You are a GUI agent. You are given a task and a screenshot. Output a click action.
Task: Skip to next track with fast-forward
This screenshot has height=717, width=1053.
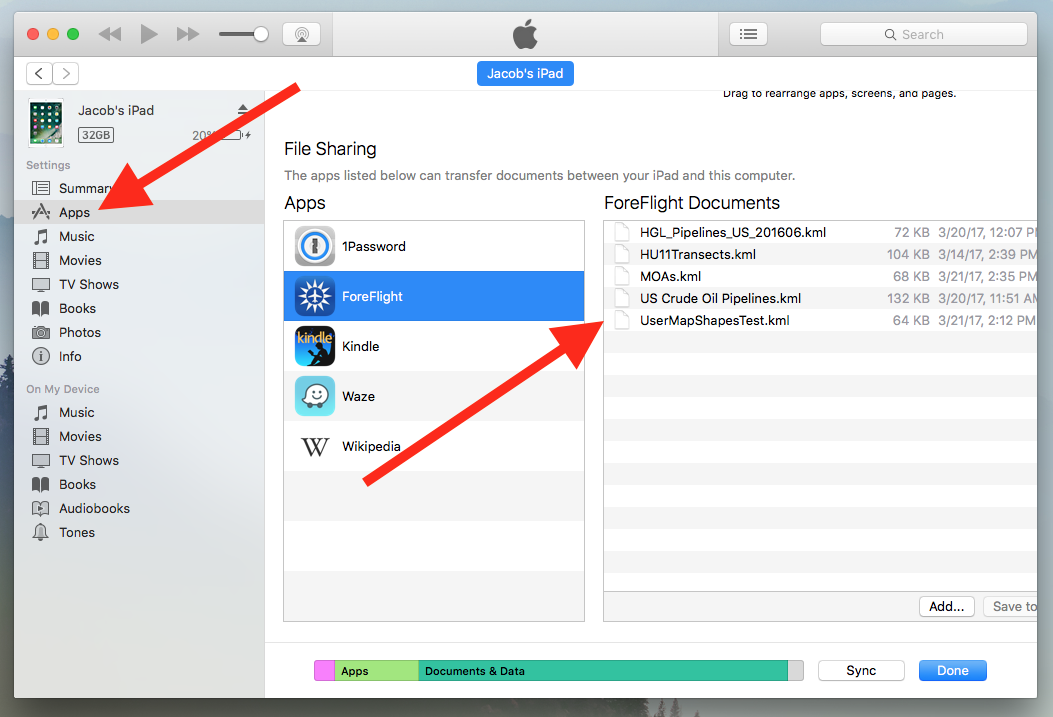(x=187, y=34)
